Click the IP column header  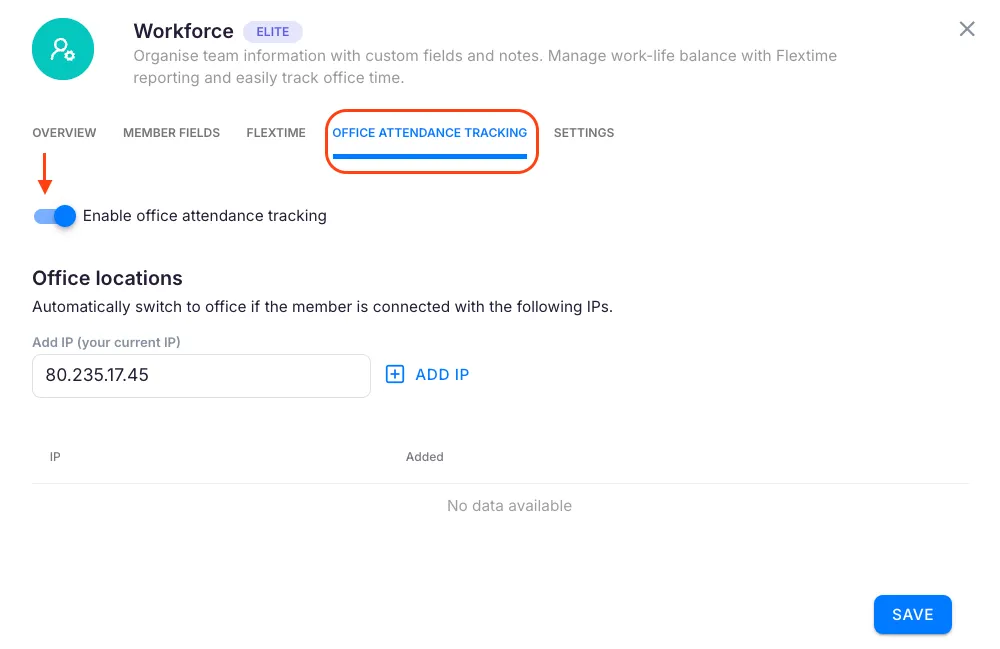56,457
